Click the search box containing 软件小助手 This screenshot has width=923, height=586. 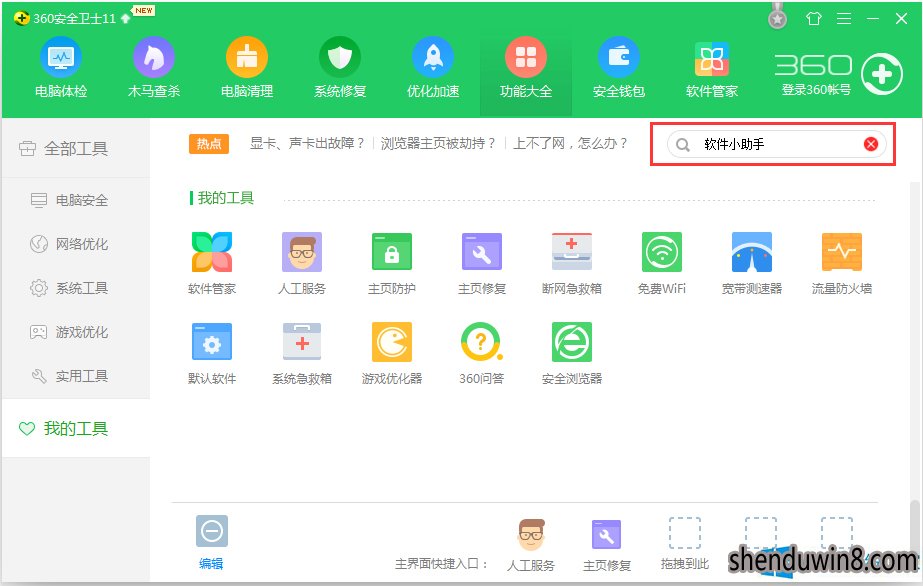[x=776, y=144]
